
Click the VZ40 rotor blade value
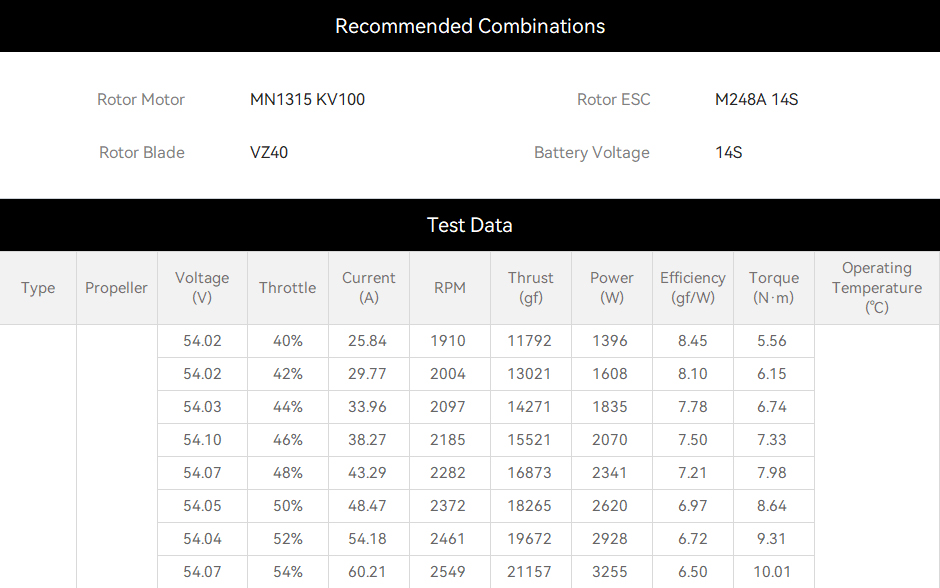269,152
